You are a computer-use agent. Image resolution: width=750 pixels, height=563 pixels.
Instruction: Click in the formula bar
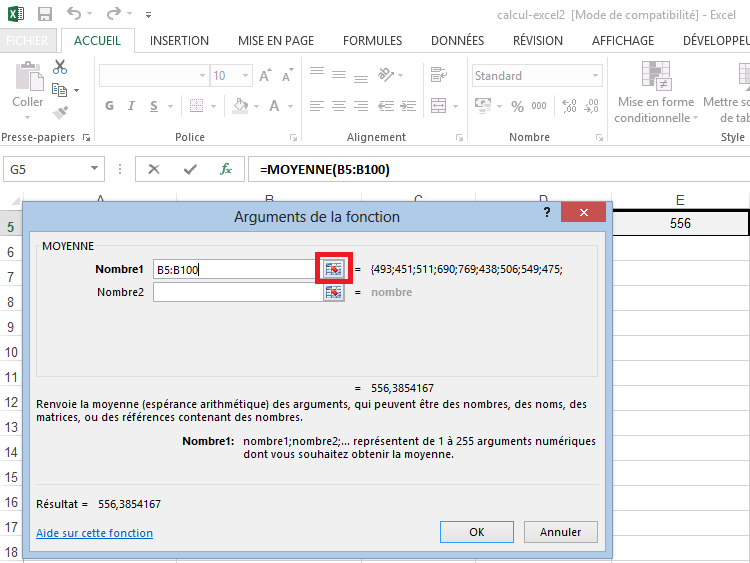click(499, 169)
